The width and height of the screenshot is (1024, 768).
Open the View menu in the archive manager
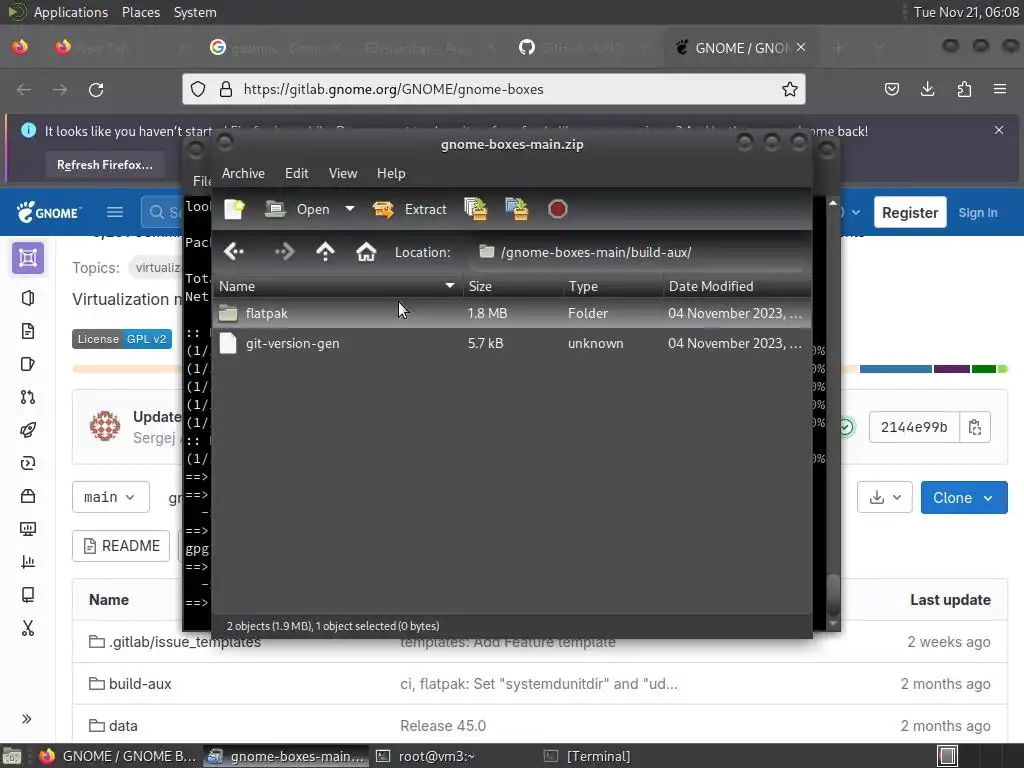coord(343,173)
